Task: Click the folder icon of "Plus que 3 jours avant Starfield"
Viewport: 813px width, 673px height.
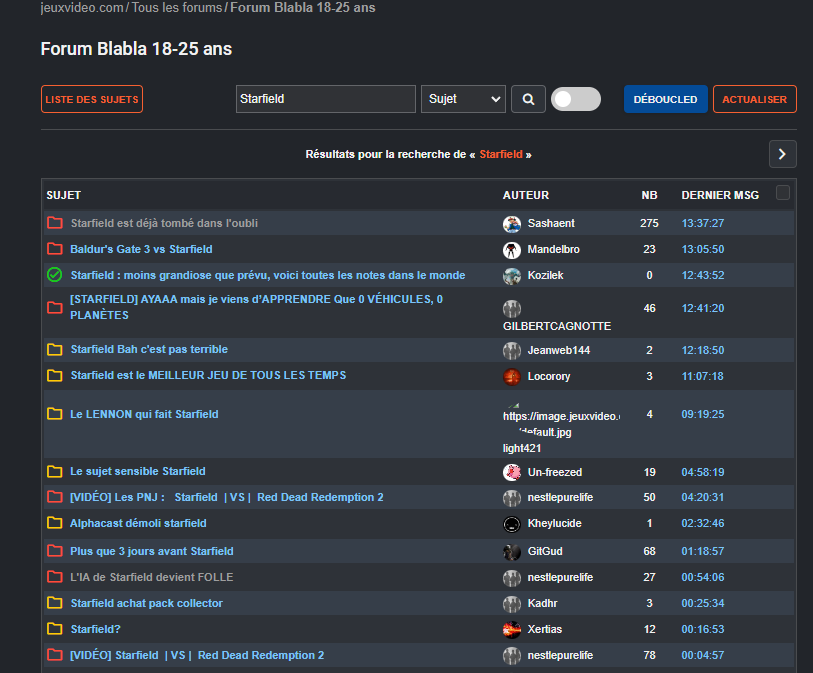Action: tap(54, 551)
